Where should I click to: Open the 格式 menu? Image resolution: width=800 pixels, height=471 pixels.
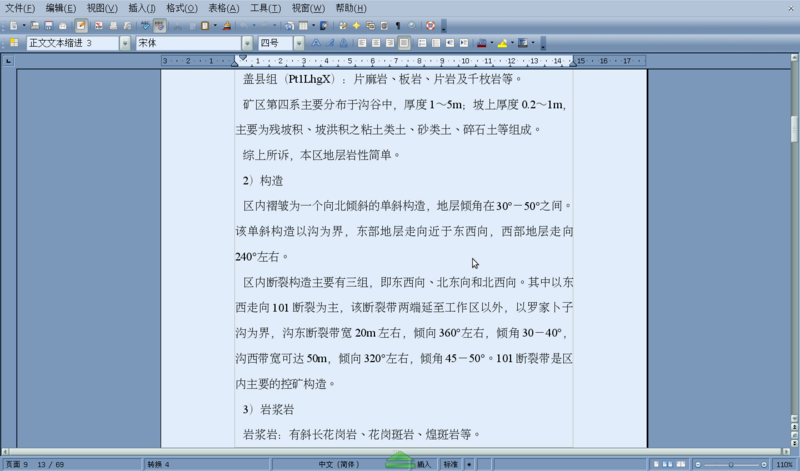tap(182, 8)
